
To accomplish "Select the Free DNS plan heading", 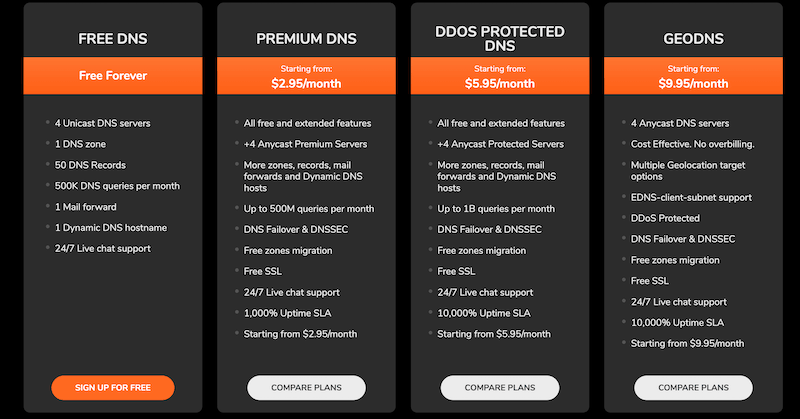I will [x=113, y=40].
